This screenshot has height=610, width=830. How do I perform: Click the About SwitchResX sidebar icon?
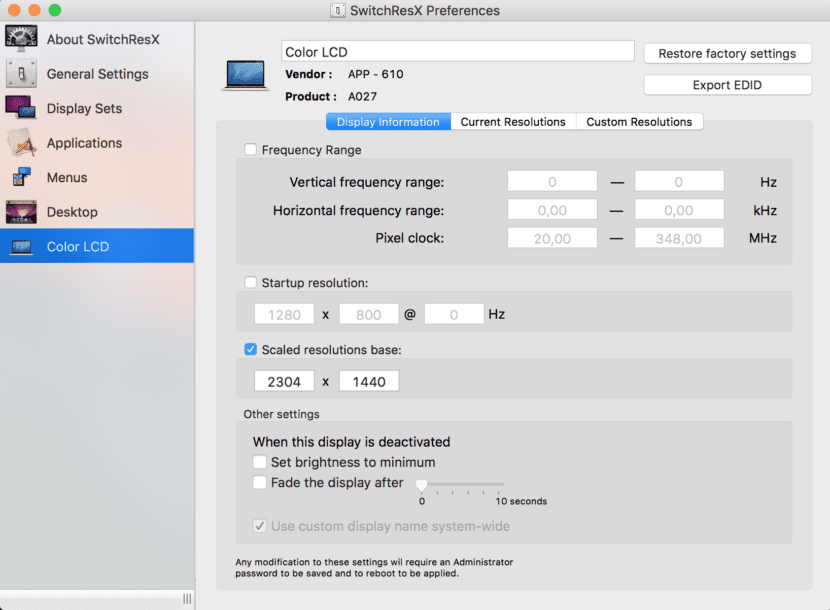coord(21,39)
